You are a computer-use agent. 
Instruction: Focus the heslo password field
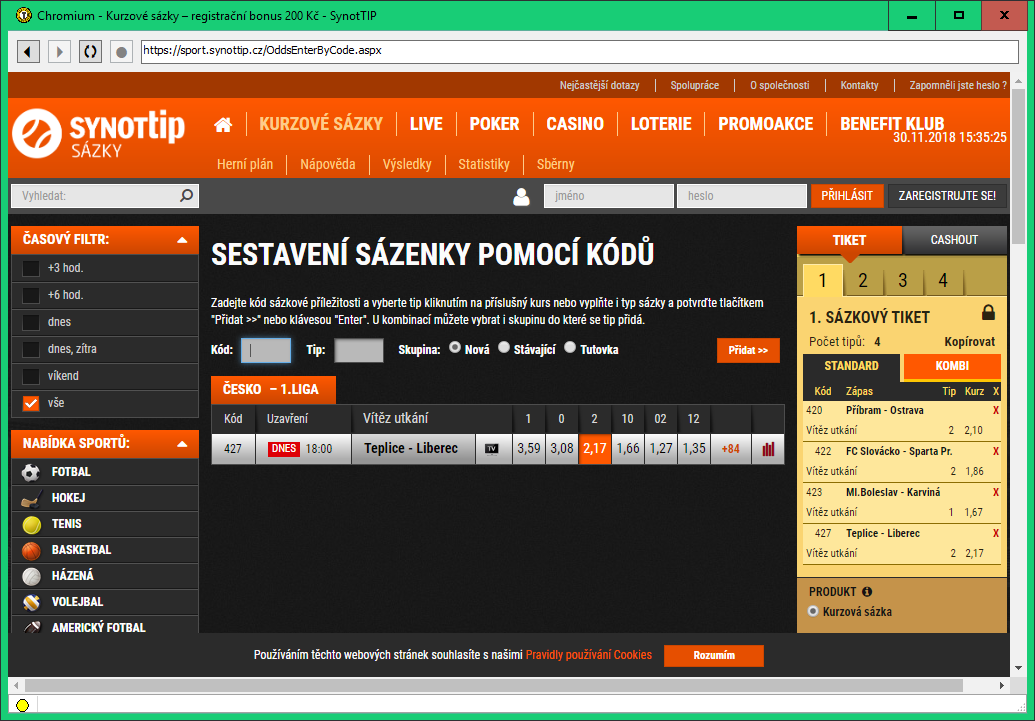click(742, 196)
